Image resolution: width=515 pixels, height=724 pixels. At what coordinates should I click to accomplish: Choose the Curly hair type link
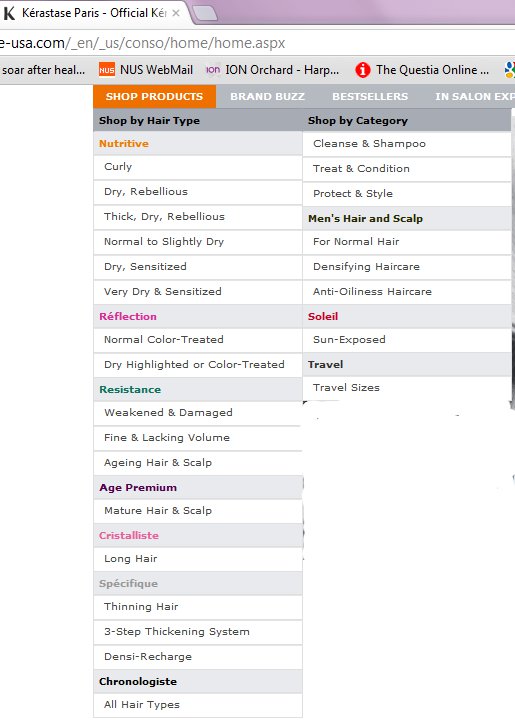[198, 167]
